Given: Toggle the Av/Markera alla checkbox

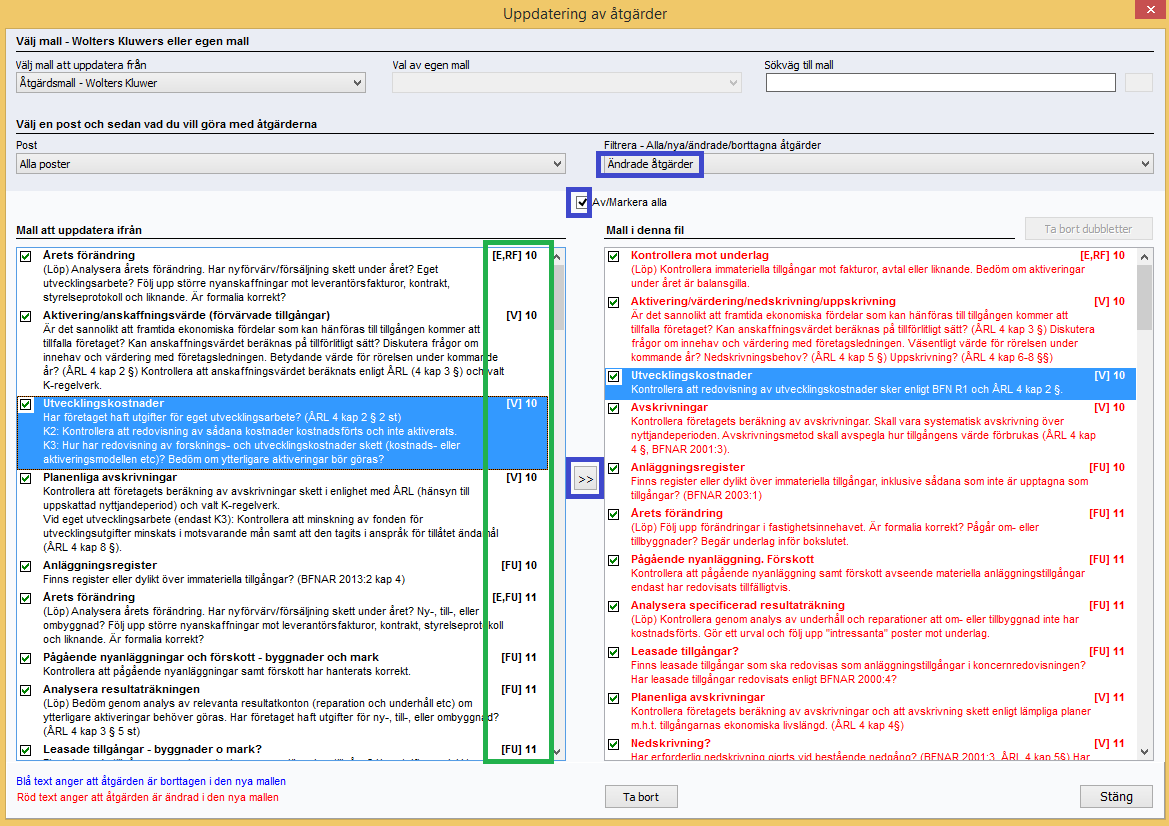Looking at the screenshot, I should click(x=582, y=202).
